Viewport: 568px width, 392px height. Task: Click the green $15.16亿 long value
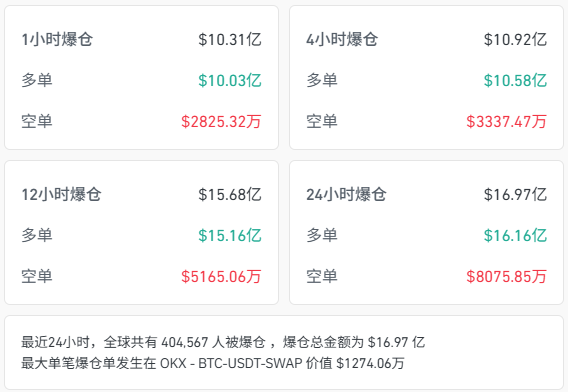(230, 235)
